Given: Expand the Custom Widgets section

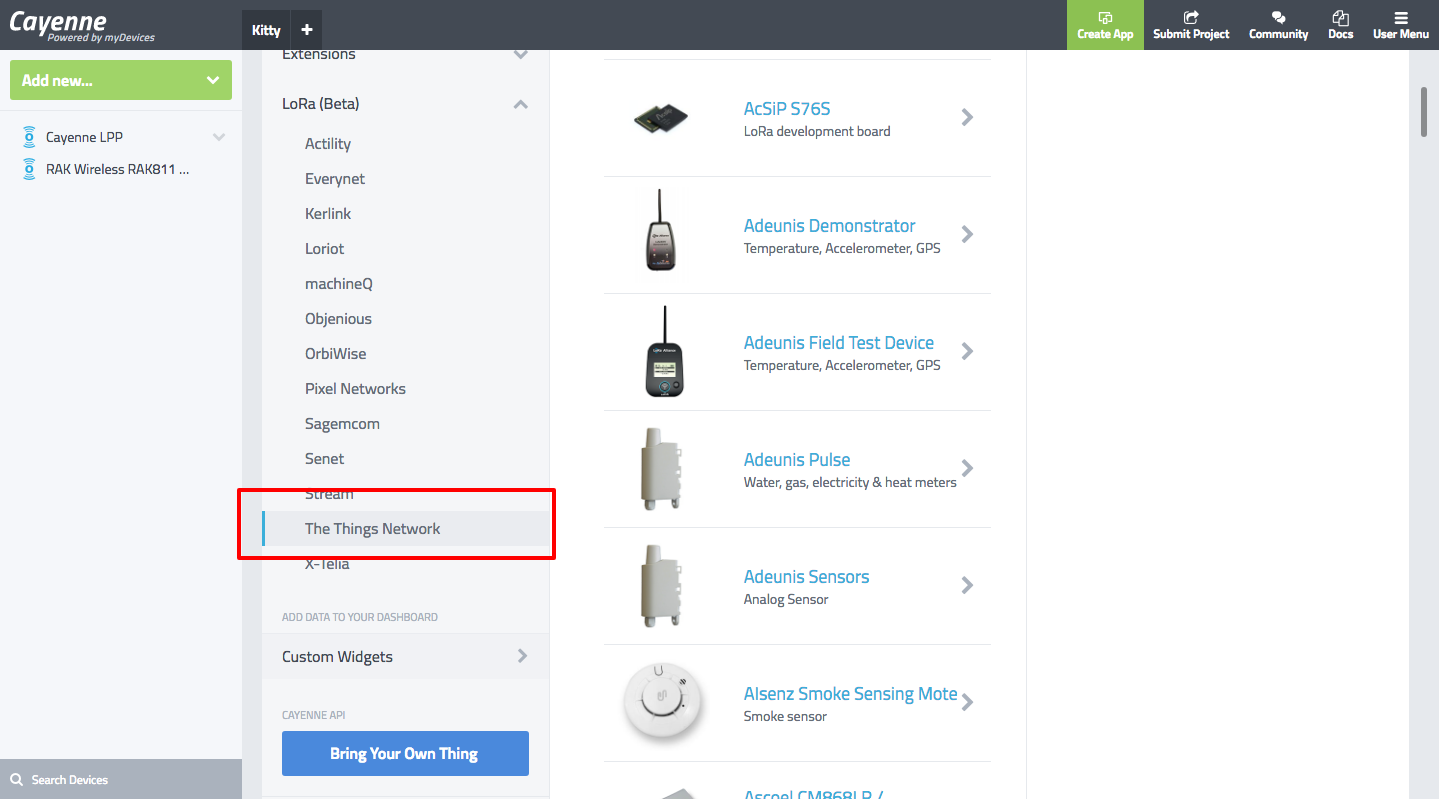Looking at the screenshot, I should pyautogui.click(x=522, y=656).
